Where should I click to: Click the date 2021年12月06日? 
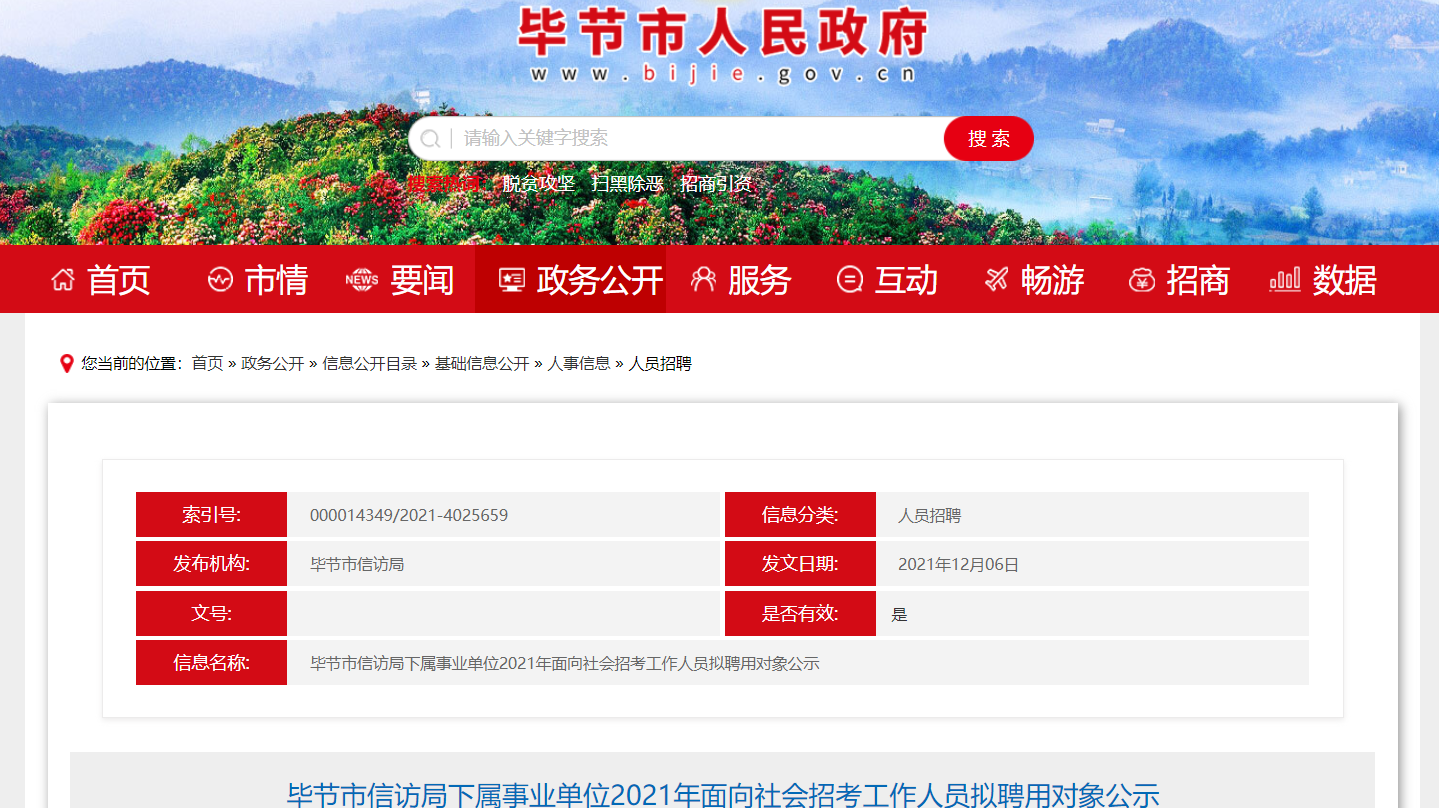pyautogui.click(x=958, y=564)
